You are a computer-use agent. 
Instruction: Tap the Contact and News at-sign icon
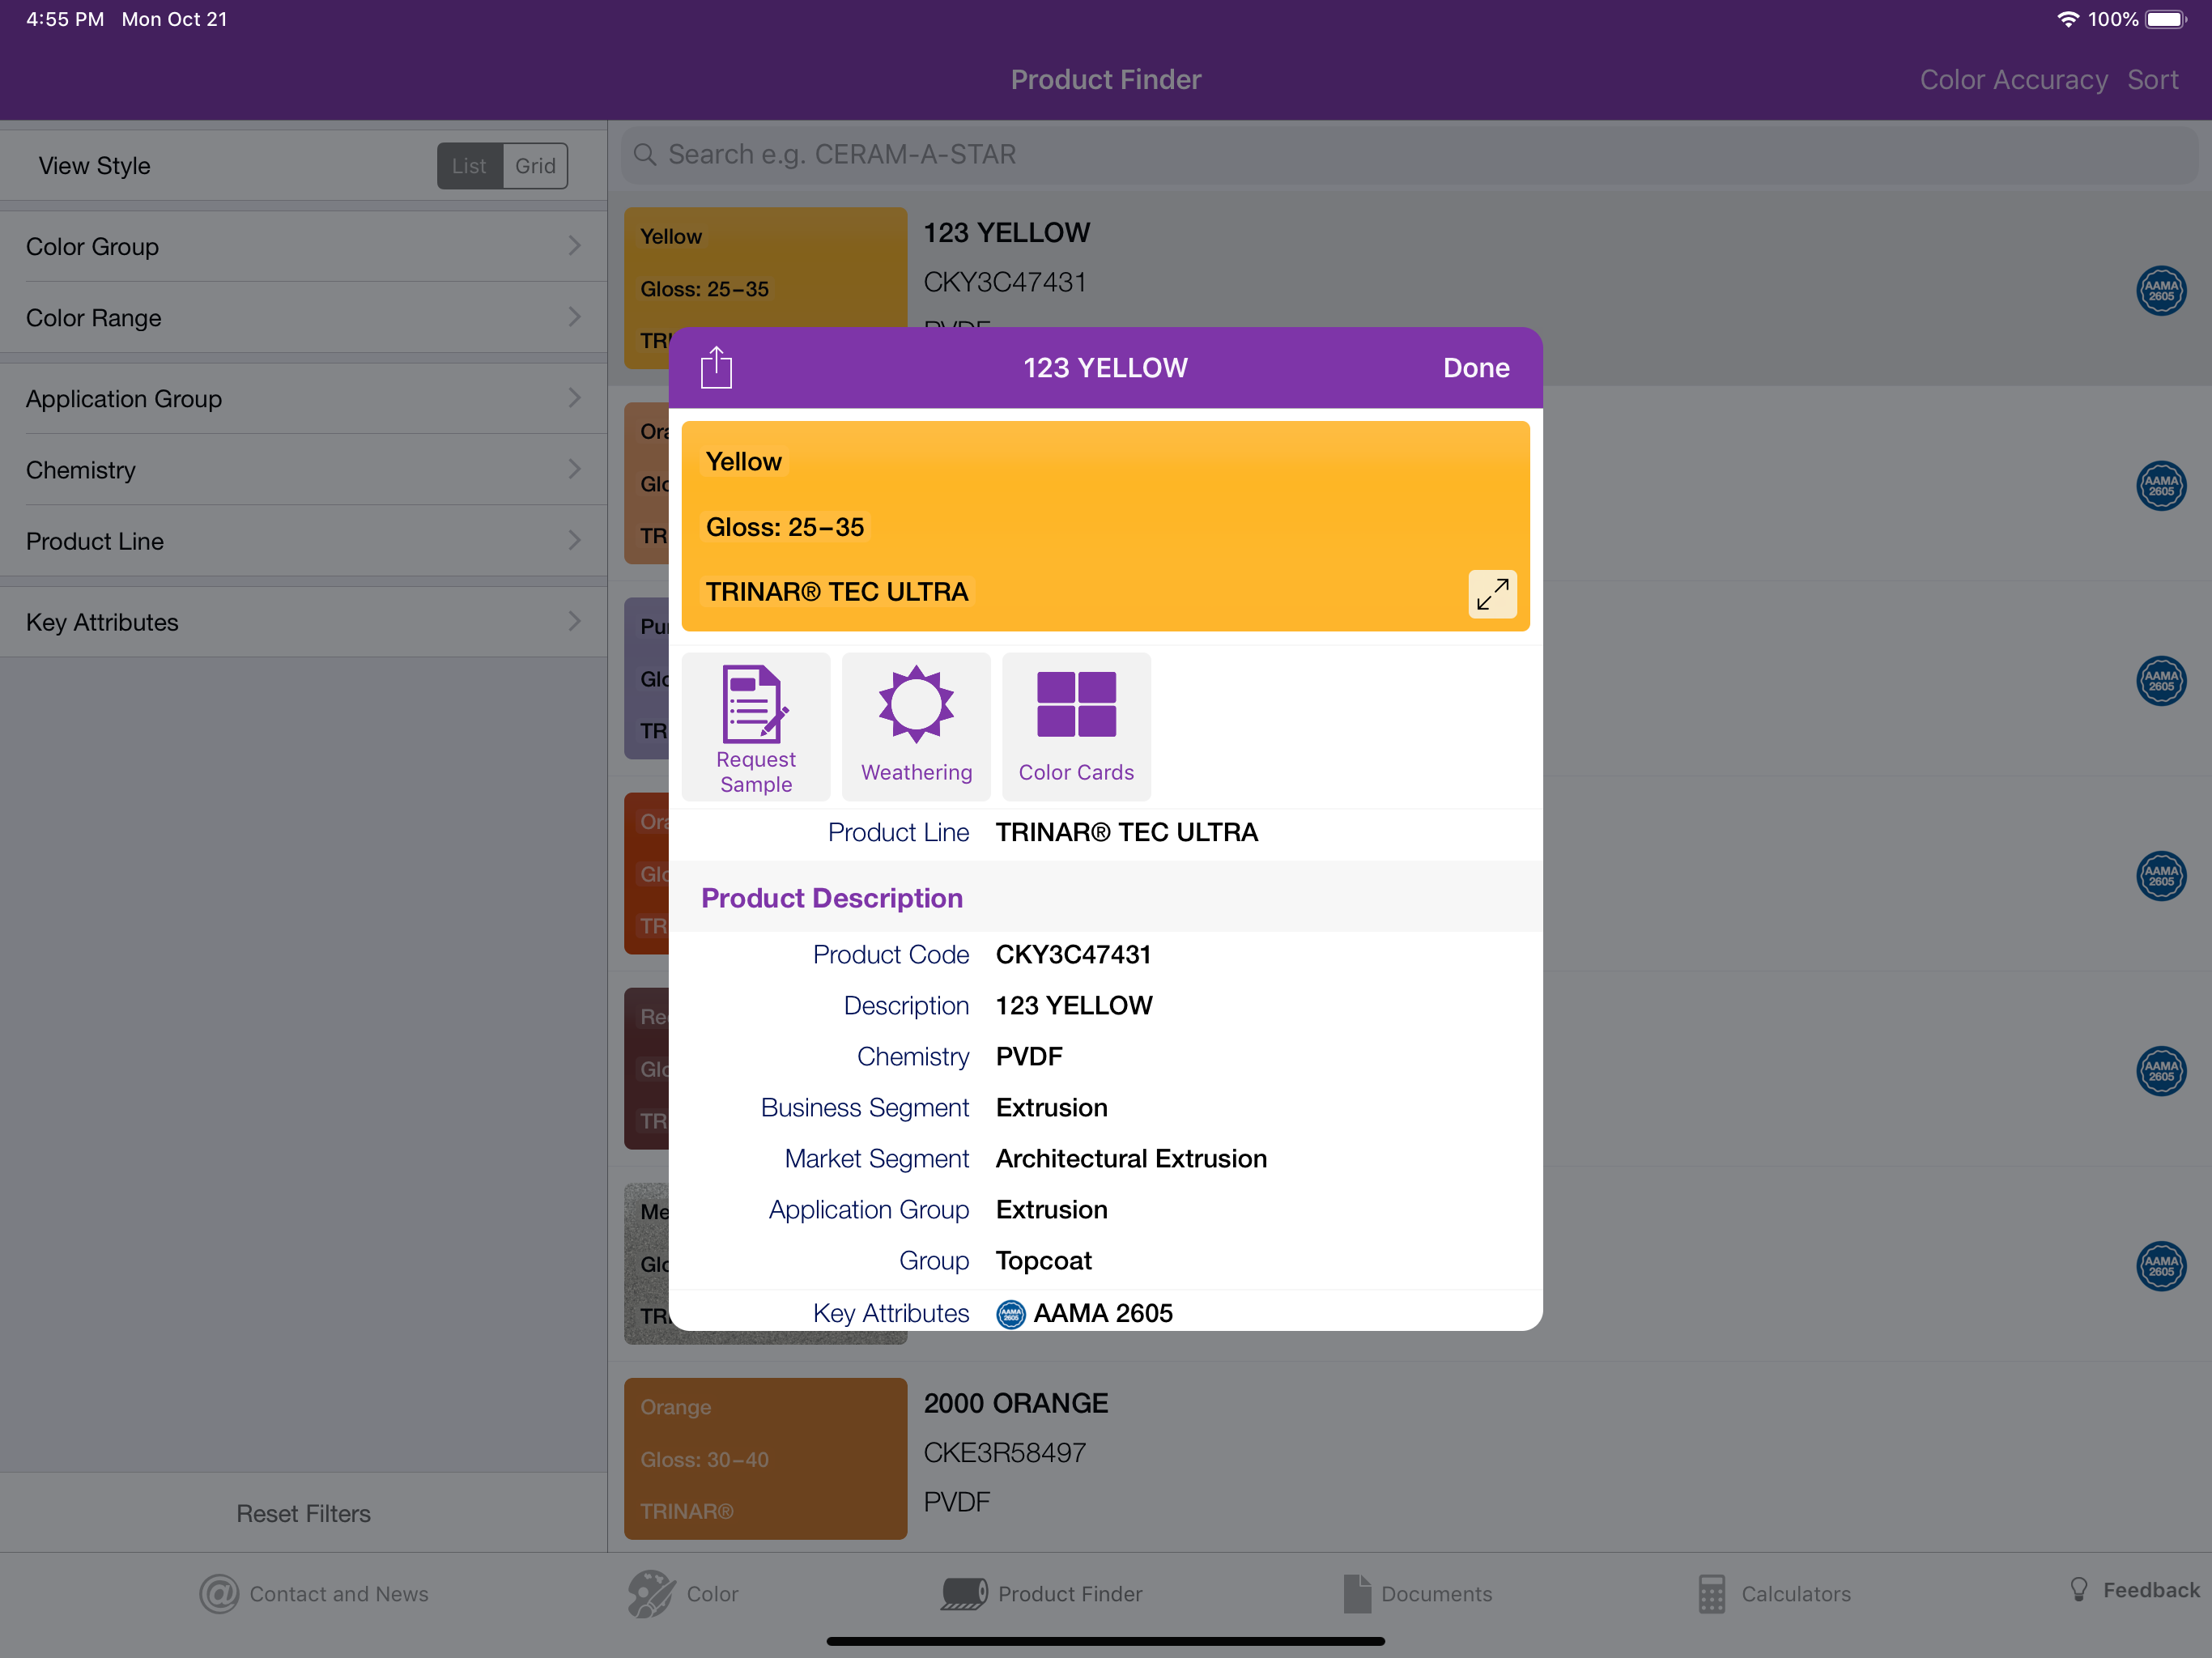219,1594
